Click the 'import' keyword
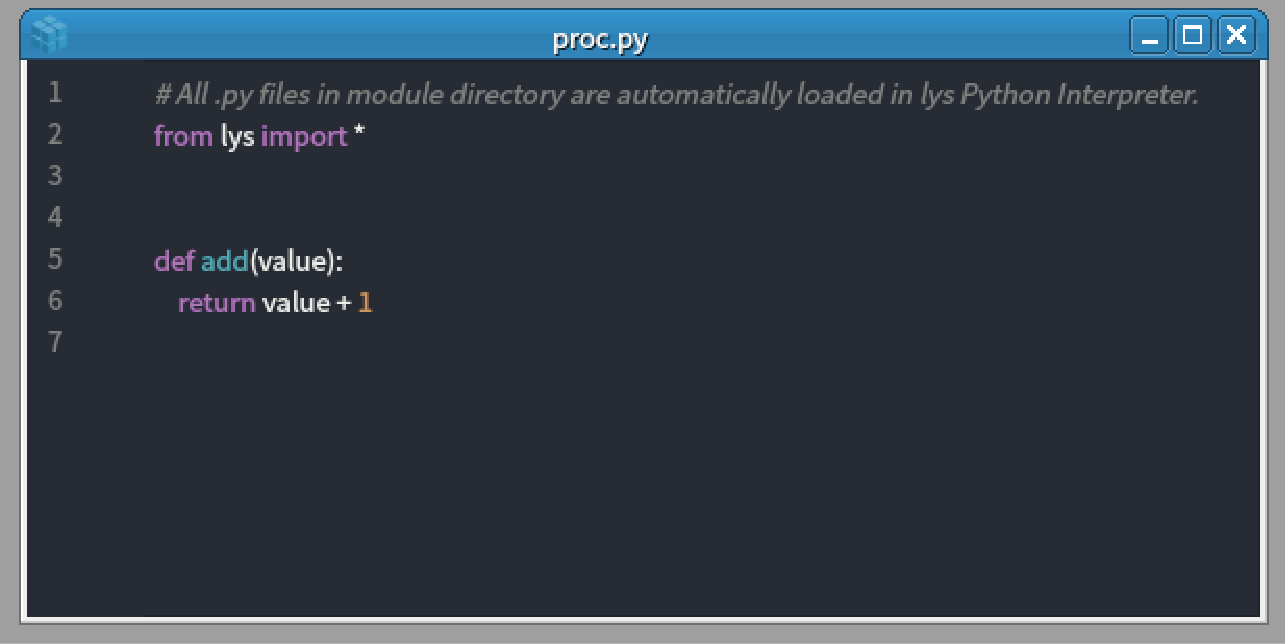 [304, 136]
